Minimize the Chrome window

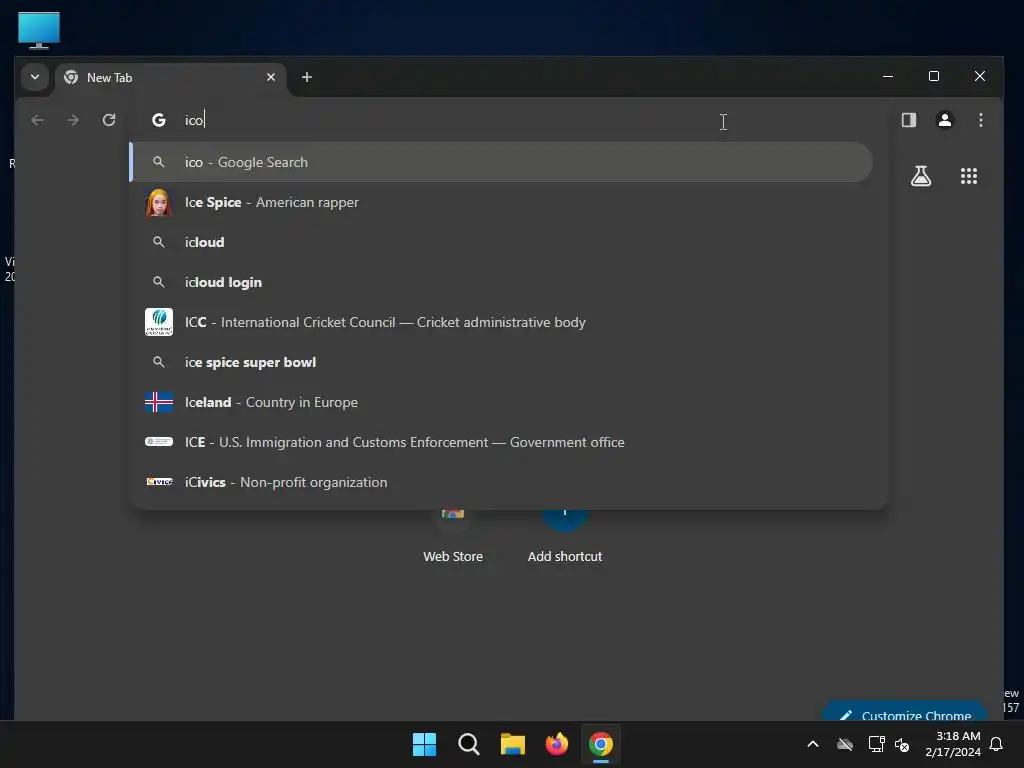888,76
